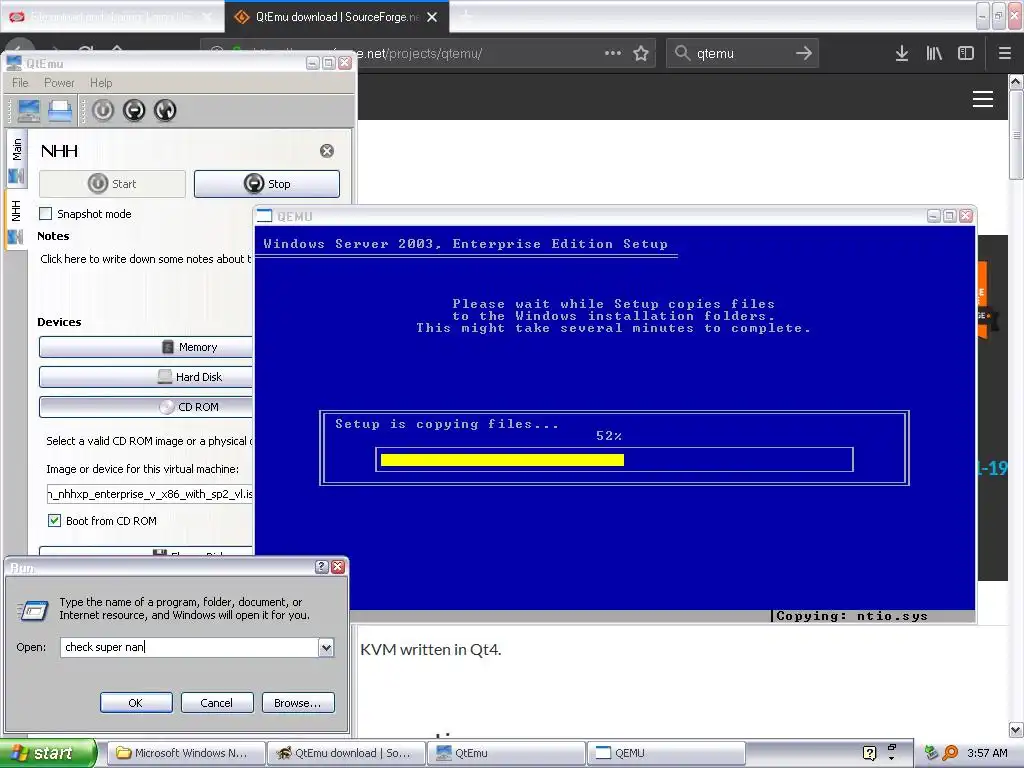This screenshot has height=768, width=1024.
Task: Click the page scrollbar up arrow
Action: coord(1016,82)
